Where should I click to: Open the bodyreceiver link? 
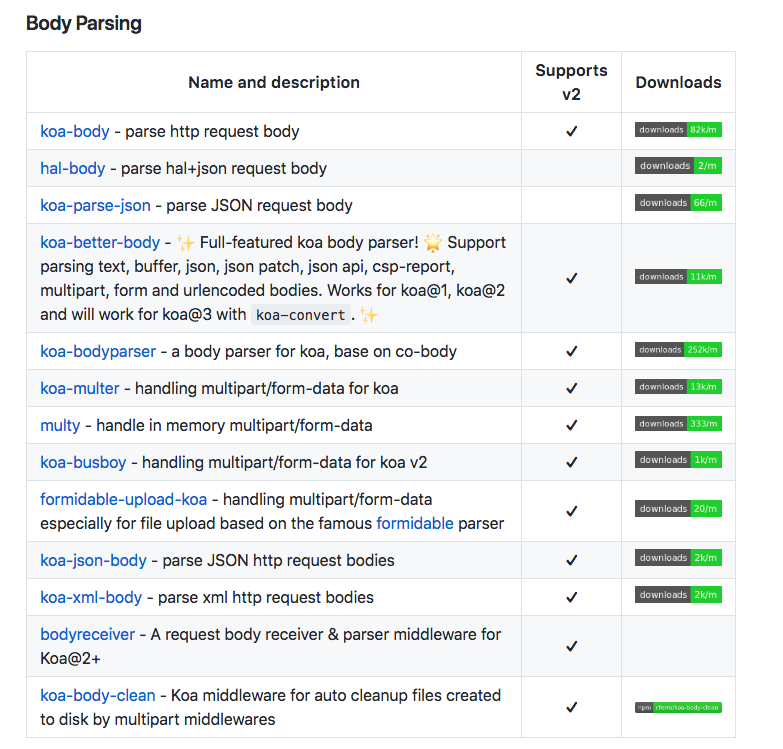pos(87,634)
